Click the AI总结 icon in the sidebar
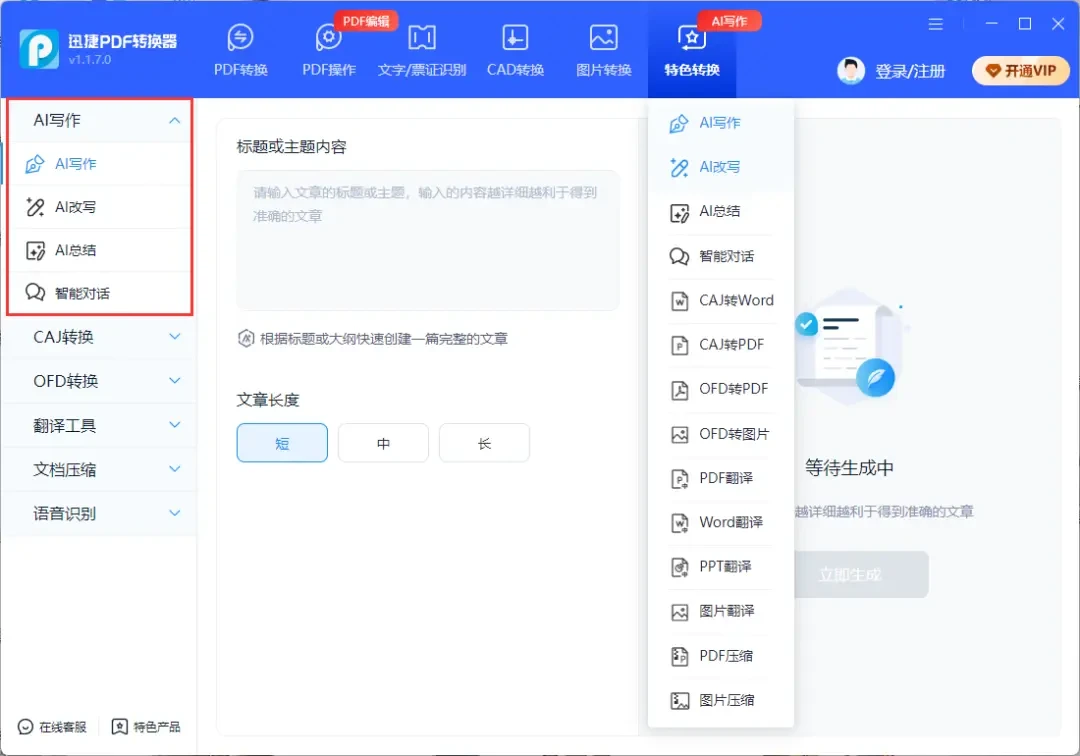The height and width of the screenshot is (756, 1080). [x=35, y=250]
